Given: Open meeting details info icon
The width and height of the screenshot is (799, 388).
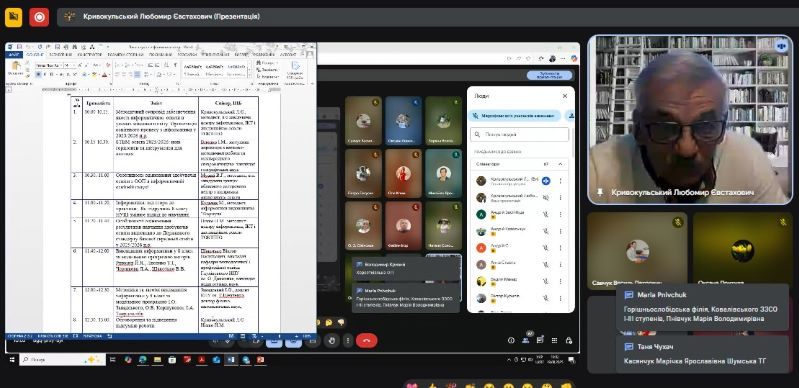Looking at the screenshot, I should pyautogui.click(x=511, y=340).
